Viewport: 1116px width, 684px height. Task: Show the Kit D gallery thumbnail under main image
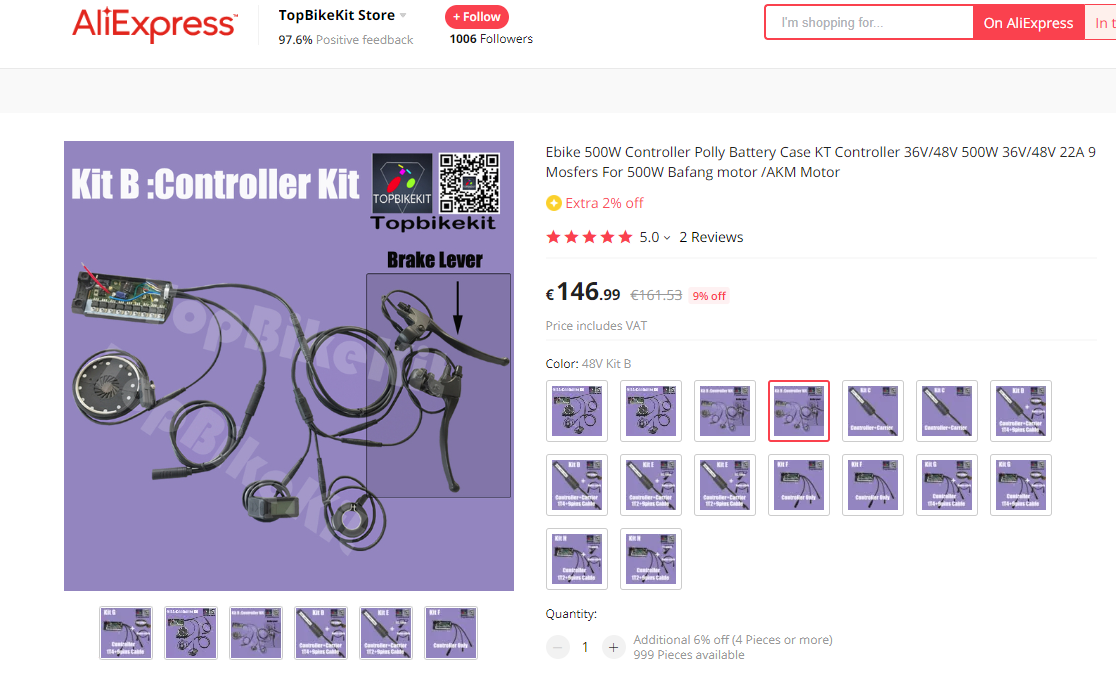(321, 633)
